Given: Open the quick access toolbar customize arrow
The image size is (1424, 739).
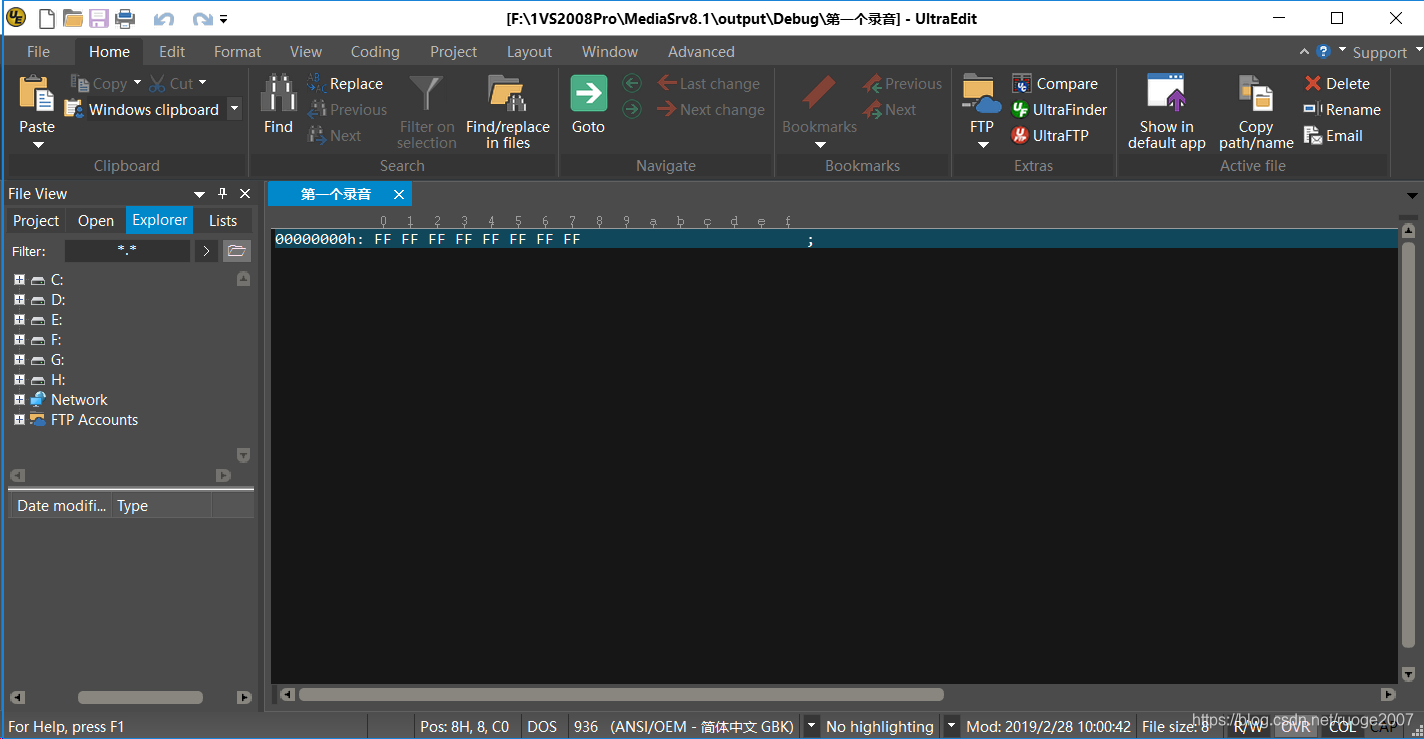Looking at the screenshot, I should click(x=223, y=19).
